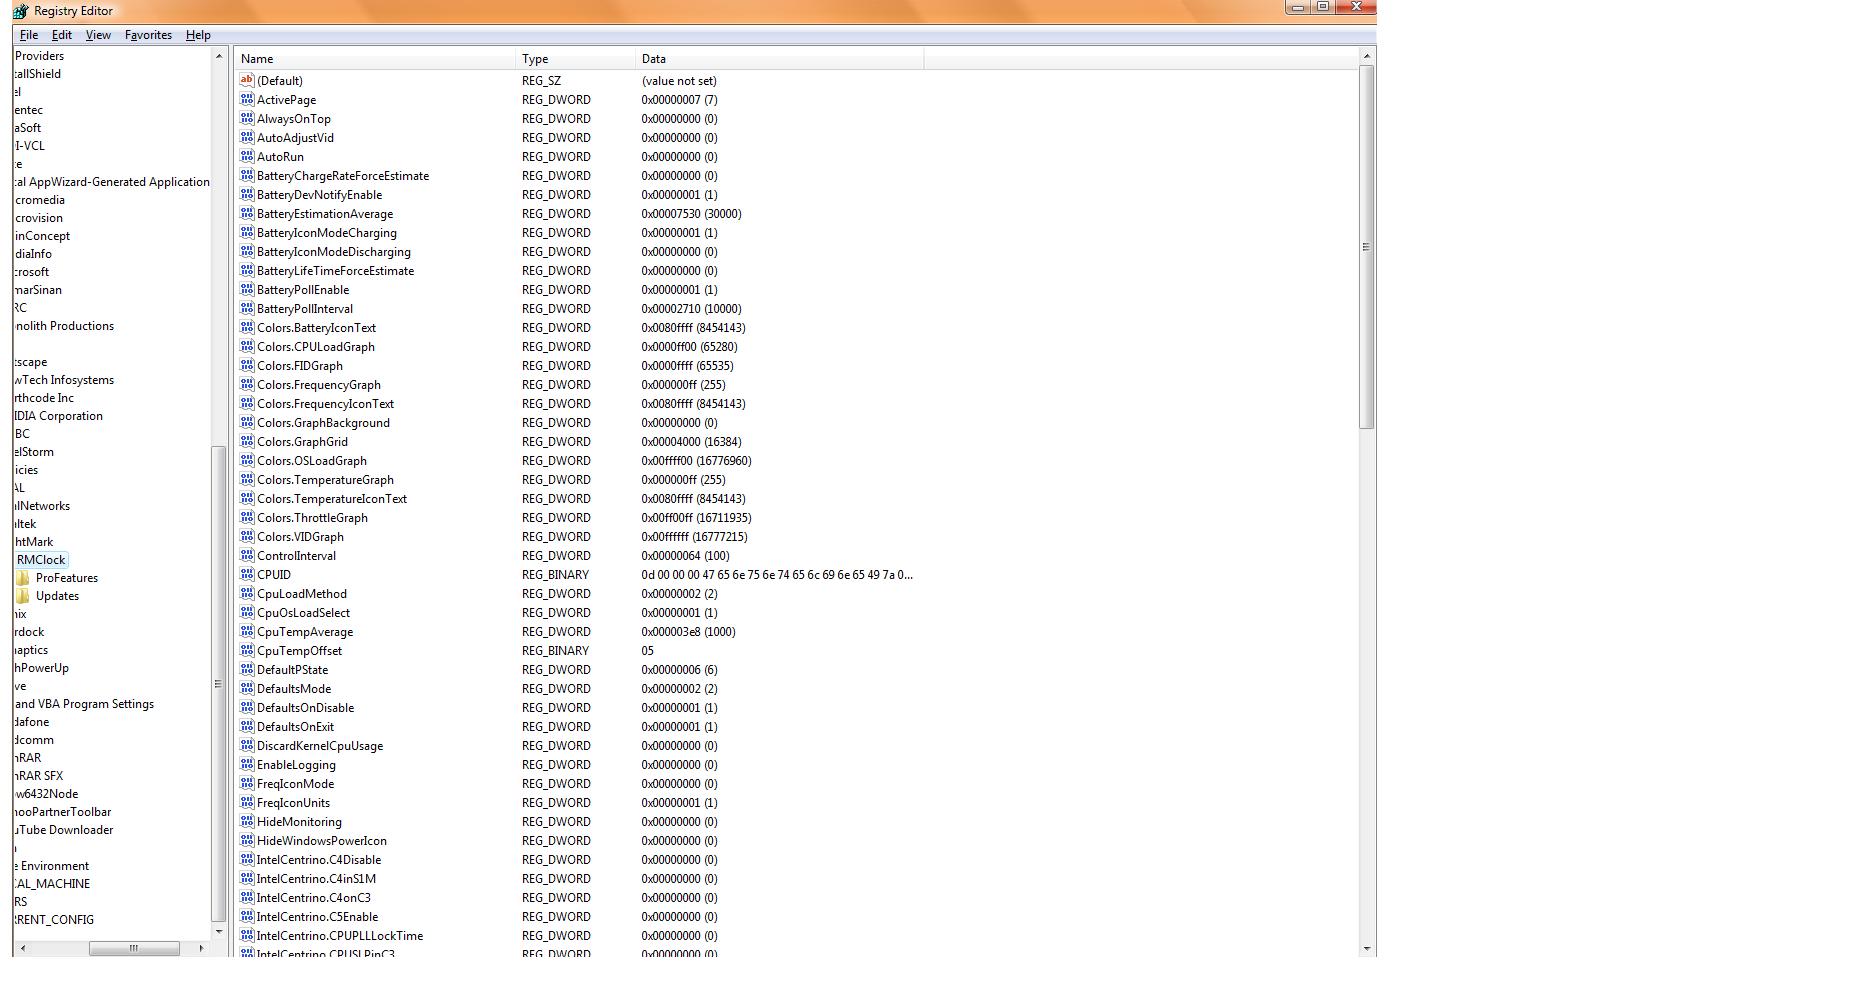The width and height of the screenshot is (1858, 985).
Task: Select the RMClock key in the tree
Action: coord(41,560)
